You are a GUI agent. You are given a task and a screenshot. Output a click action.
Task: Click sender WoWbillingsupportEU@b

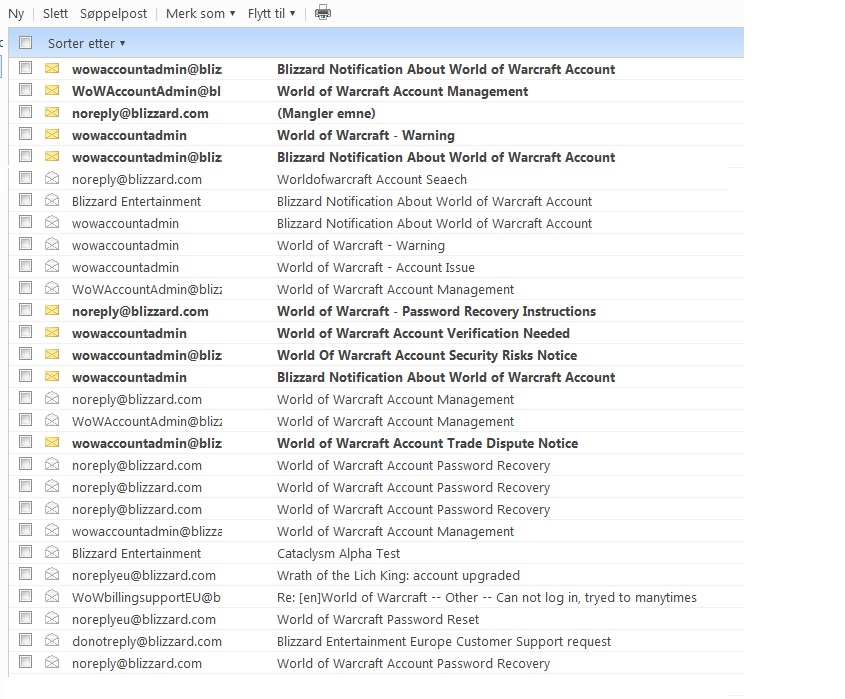click(146, 598)
